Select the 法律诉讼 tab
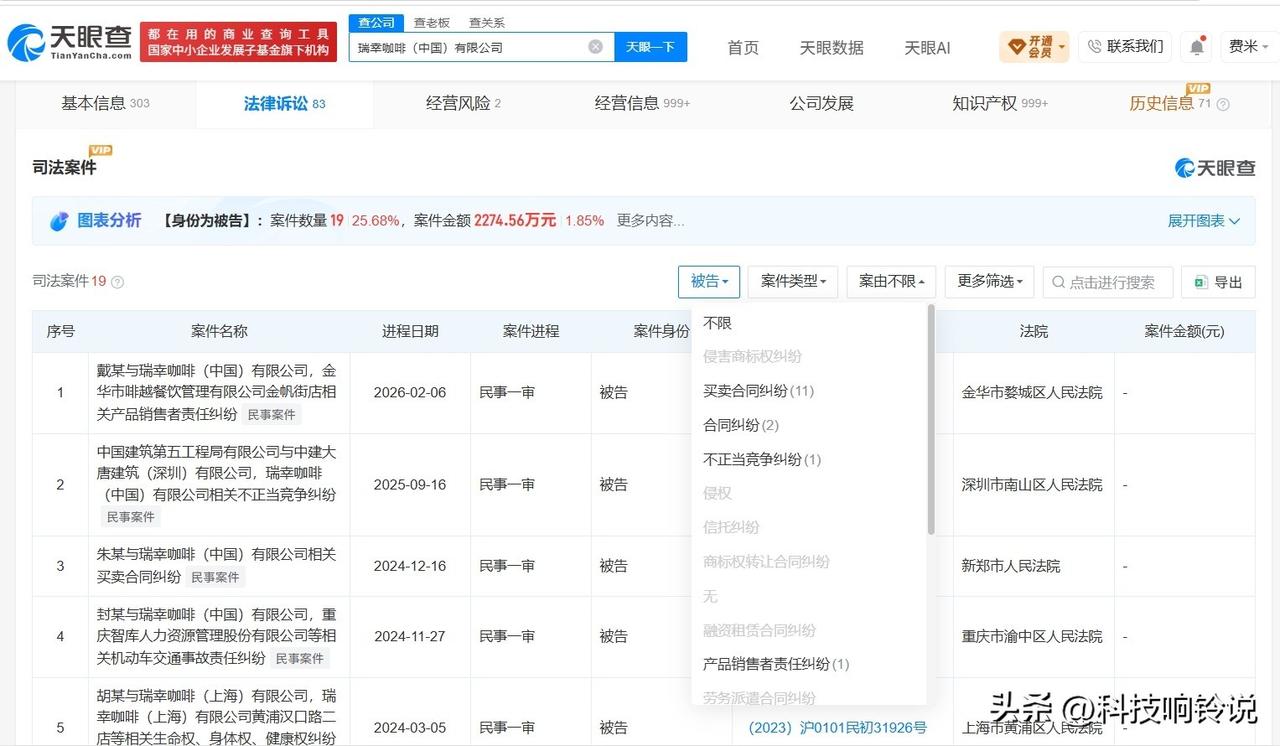Screen dimensions: 1280x746 (284, 103)
